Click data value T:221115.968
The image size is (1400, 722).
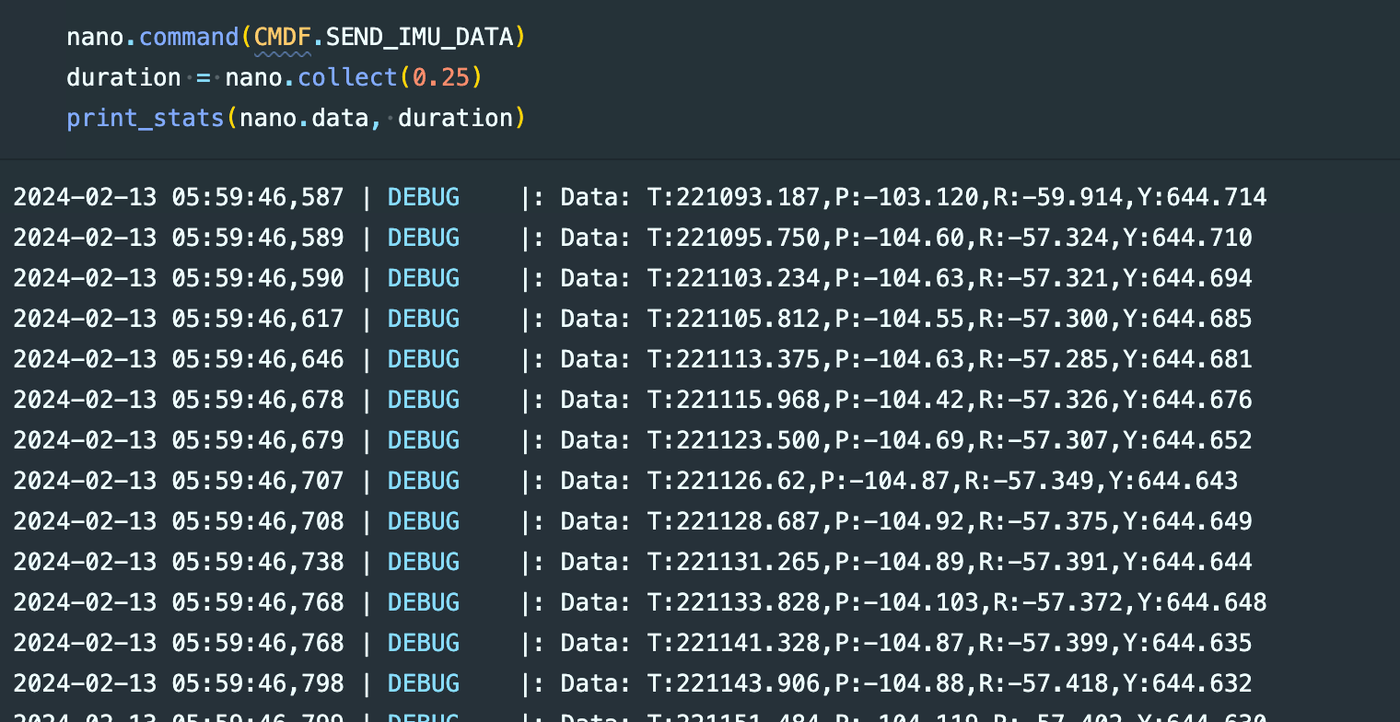click(x=734, y=400)
